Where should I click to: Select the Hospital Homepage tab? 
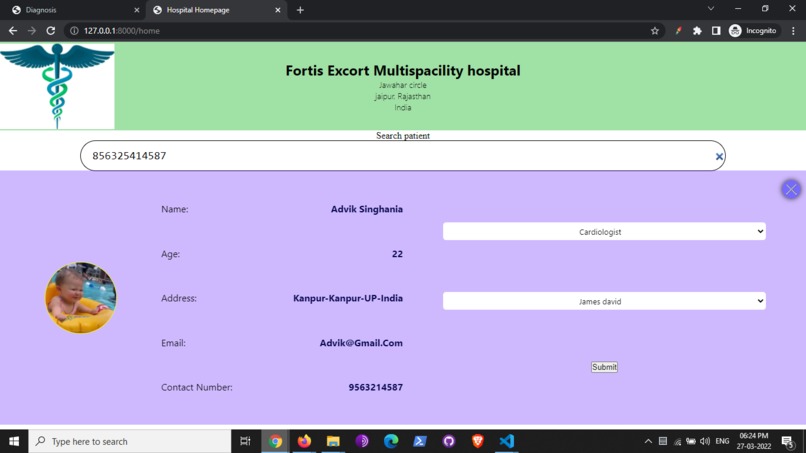coord(213,10)
